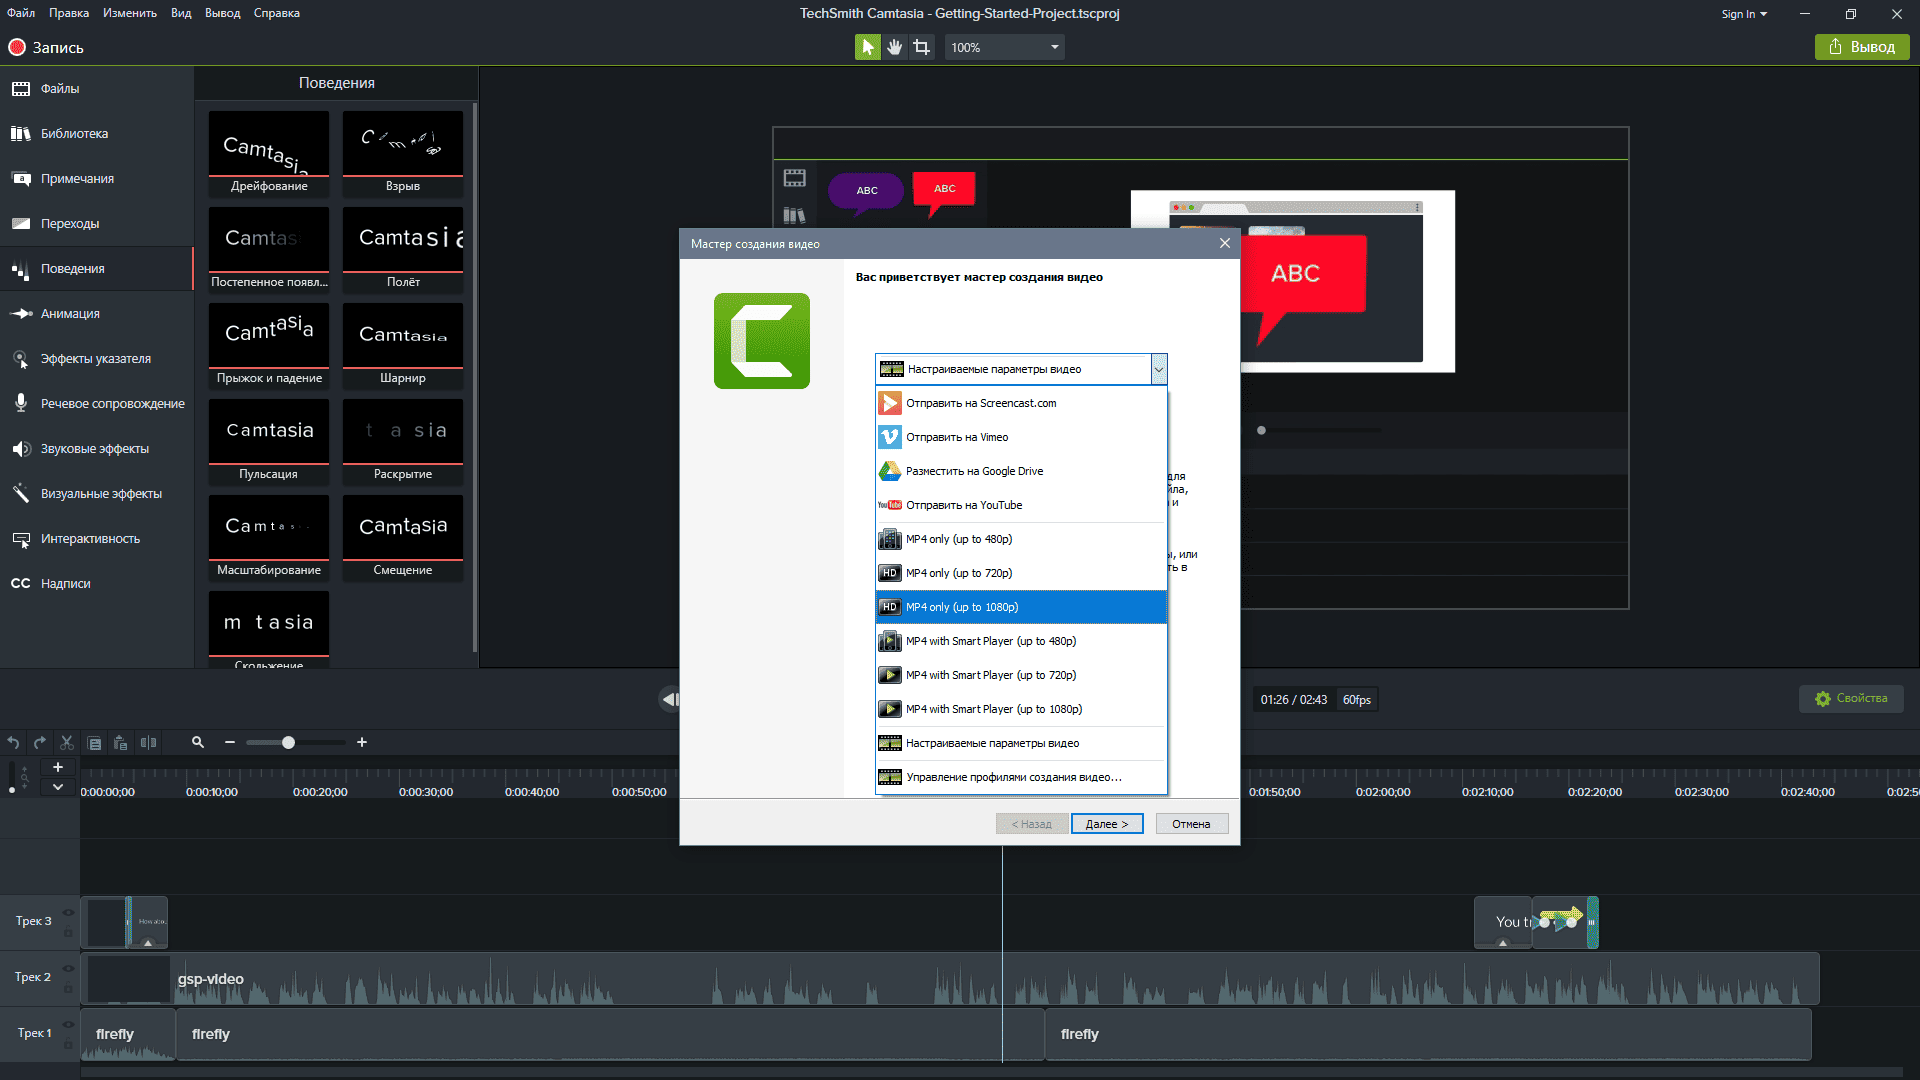Image resolution: width=1920 pixels, height=1080 pixels.
Task: Select the Дрейфование behavior thumbnail
Action: tap(269, 153)
